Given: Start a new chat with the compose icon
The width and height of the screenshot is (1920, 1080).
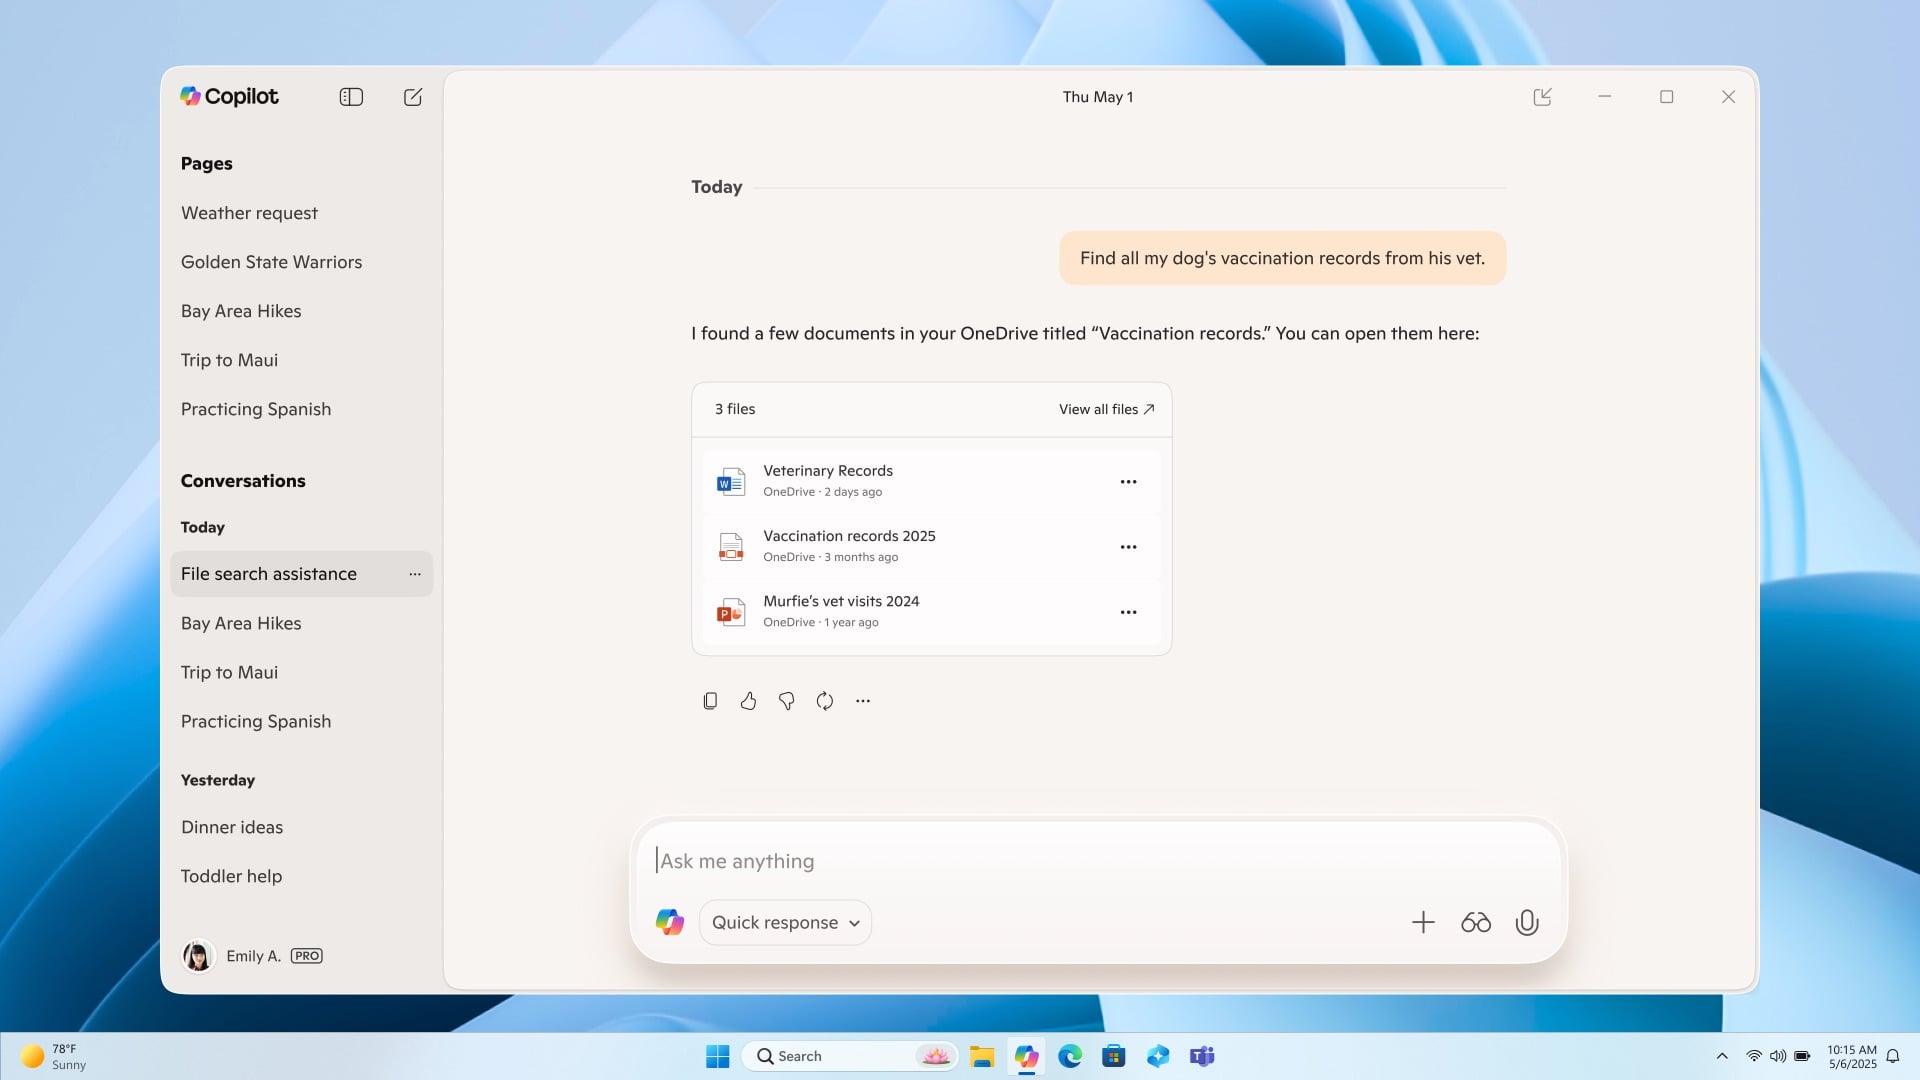Looking at the screenshot, I should click(x=413, y=97).
